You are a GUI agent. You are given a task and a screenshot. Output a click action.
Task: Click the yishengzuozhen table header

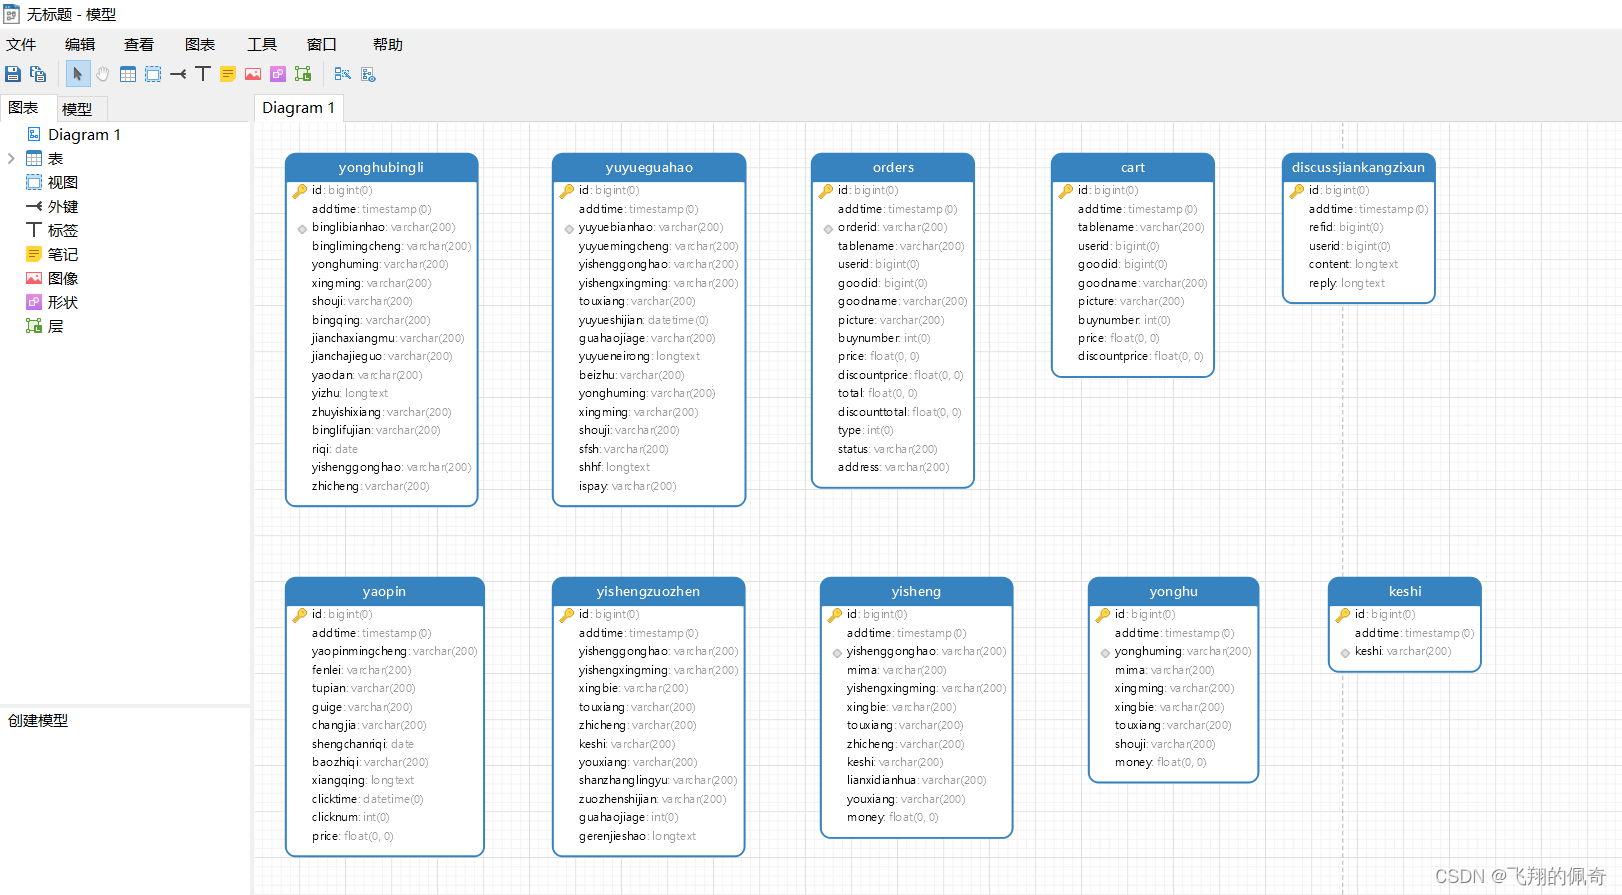tap(648, 591)
